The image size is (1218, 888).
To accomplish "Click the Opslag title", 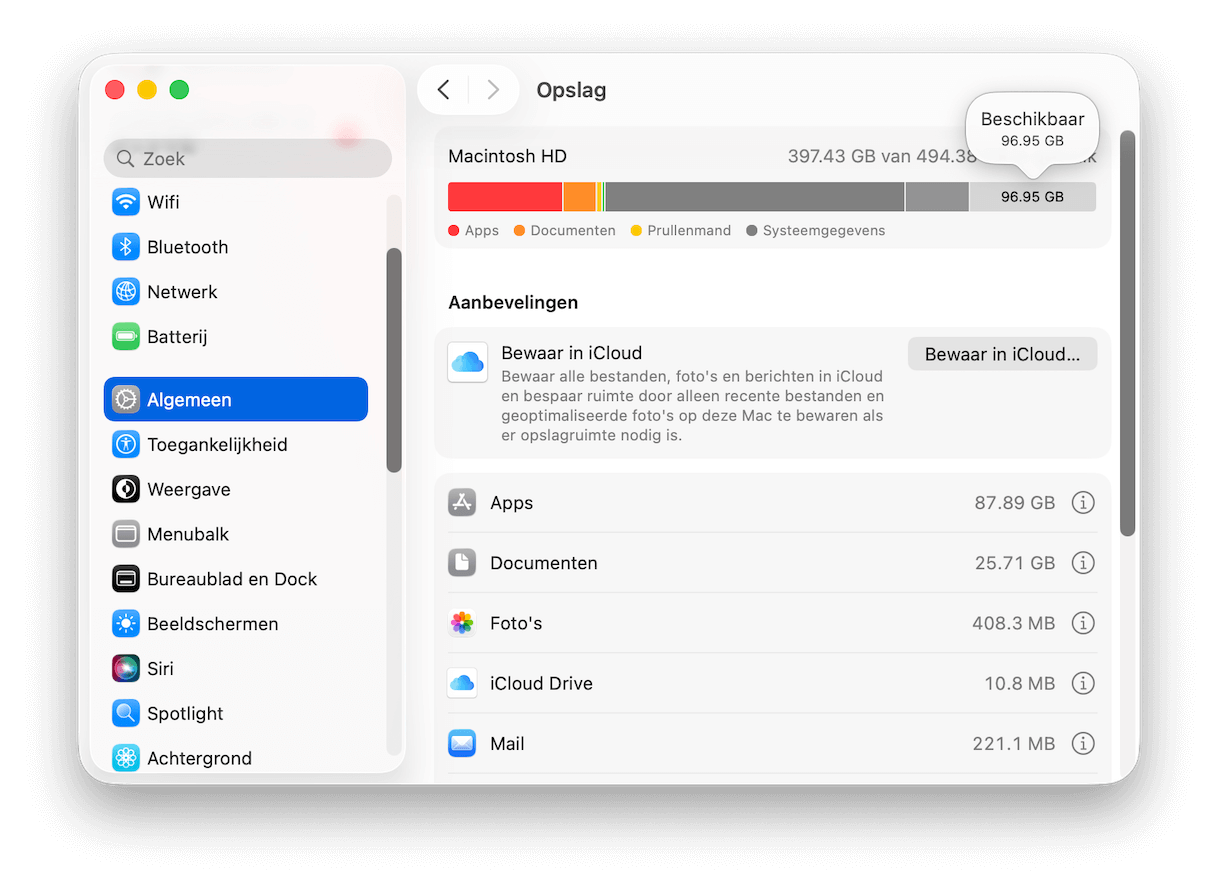I will [572, 91].
